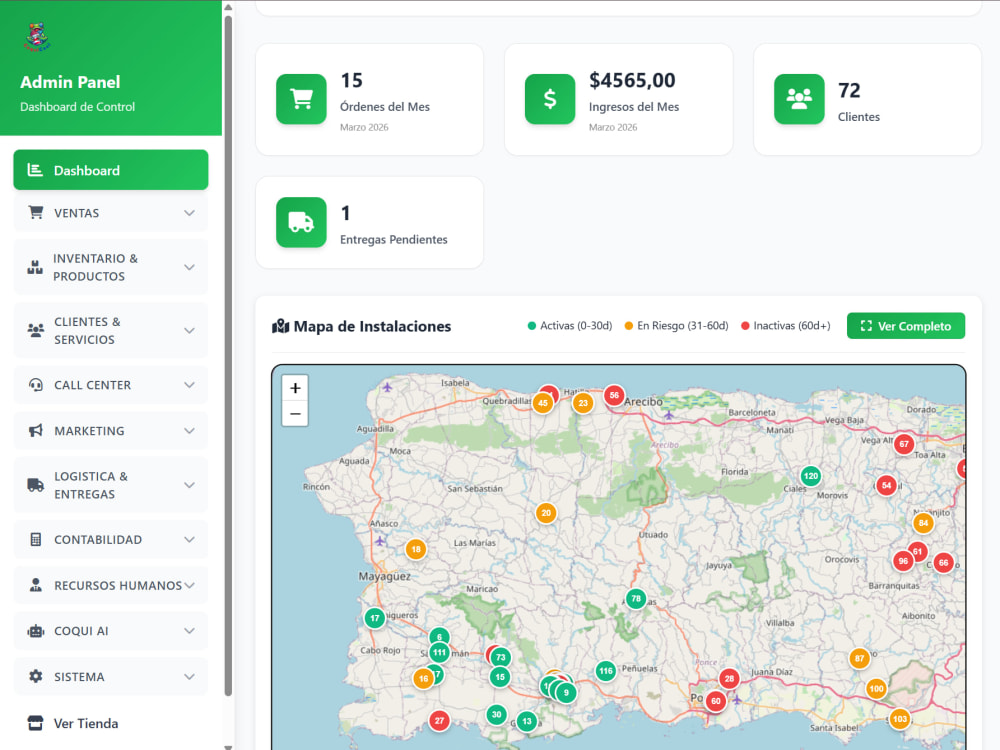The image size is (1000, 750).
Task: Click the Marketing megaphone icon
Action: point(36,430)
